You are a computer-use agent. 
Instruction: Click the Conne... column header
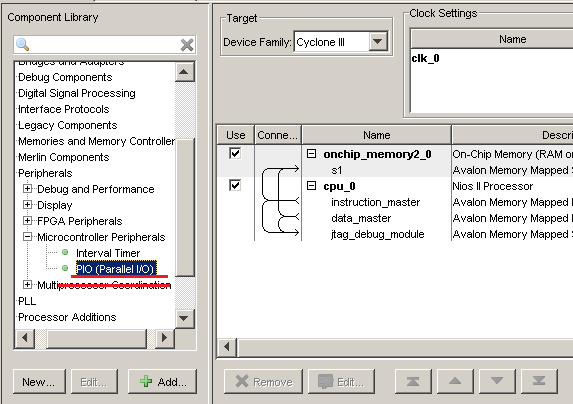tap(278, 135)
